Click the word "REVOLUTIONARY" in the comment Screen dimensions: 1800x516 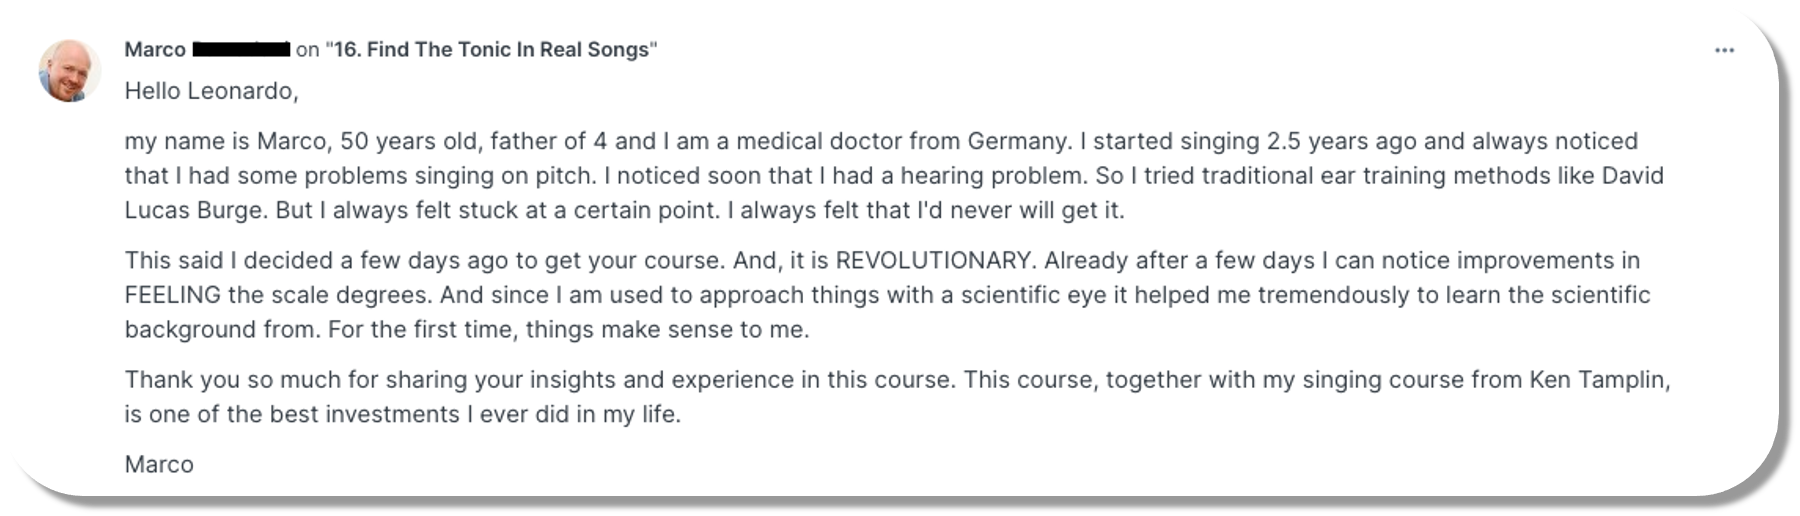(x=933, y=261)
